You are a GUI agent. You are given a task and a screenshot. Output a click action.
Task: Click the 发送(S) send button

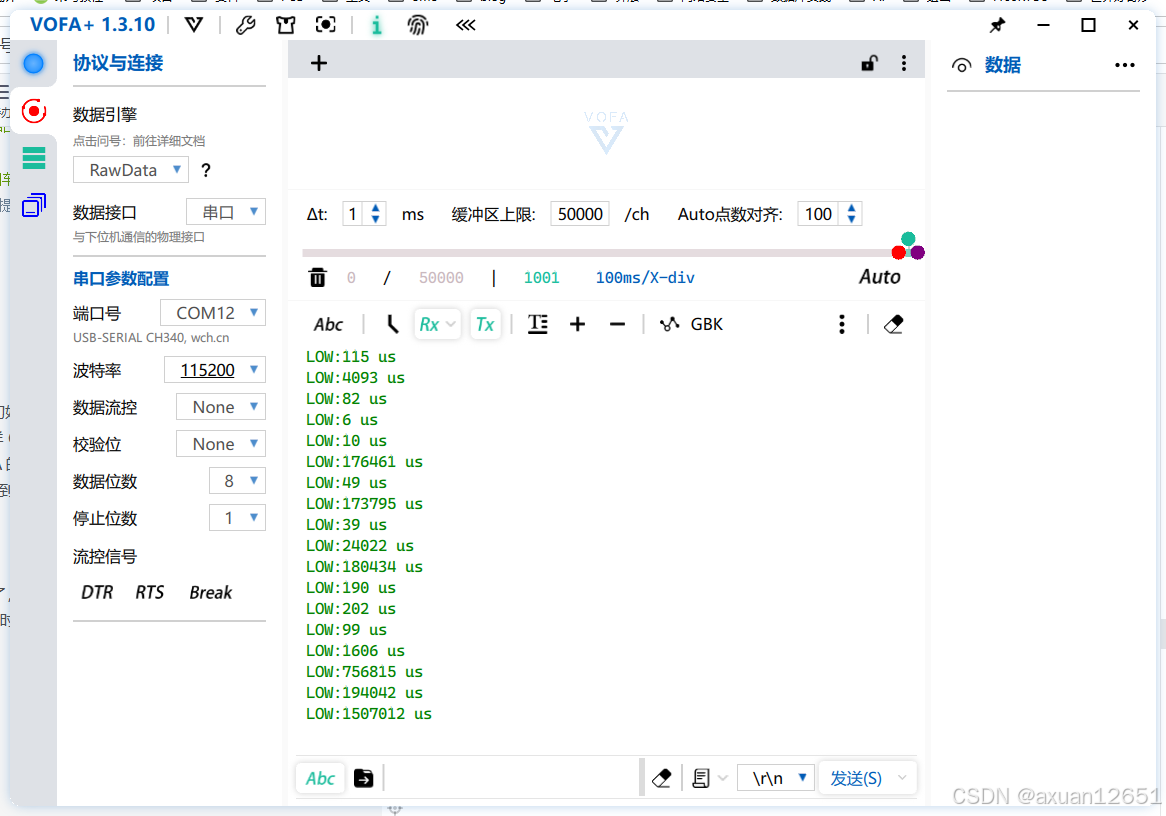856,778
